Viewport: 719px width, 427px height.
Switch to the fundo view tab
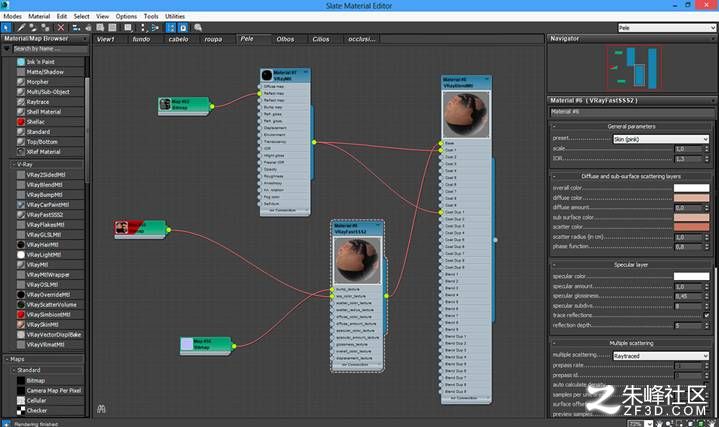(141, 39)
